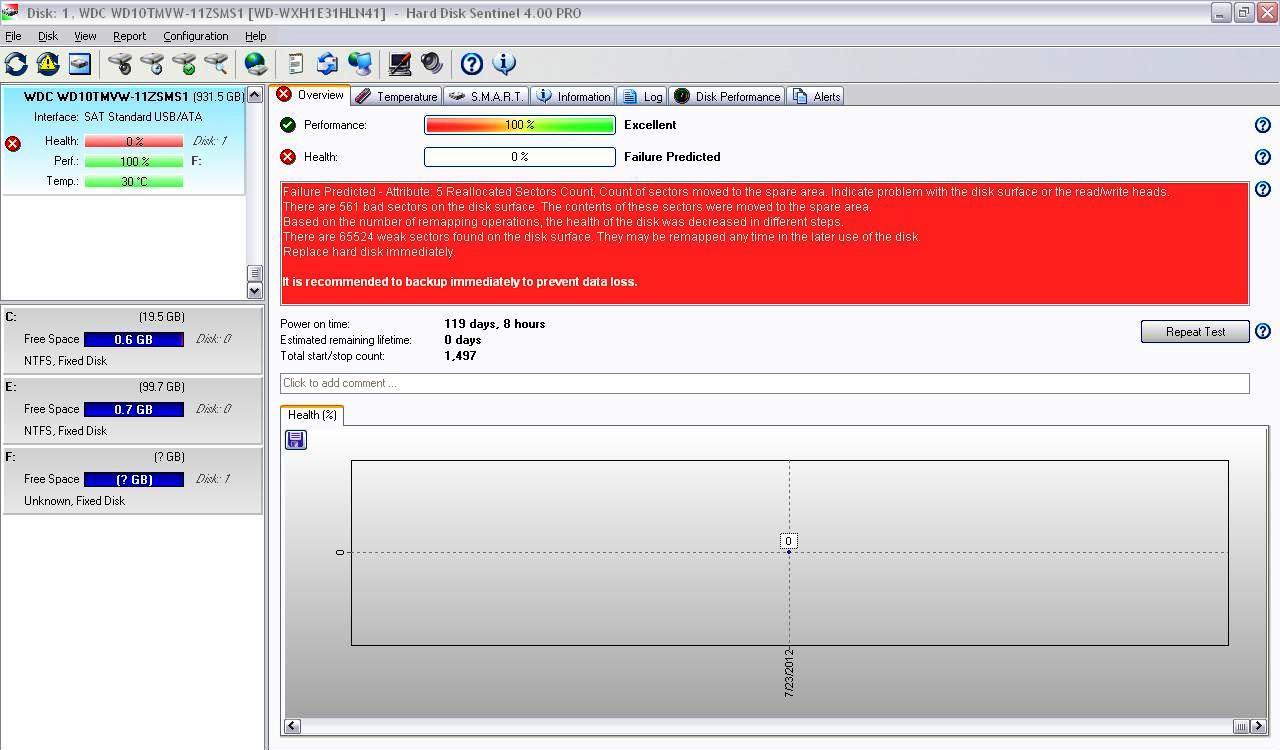The width and height of the screenshot is (1280, 750).
Task: Click the 'Excellent' performance status text
Action: point(650,125)
